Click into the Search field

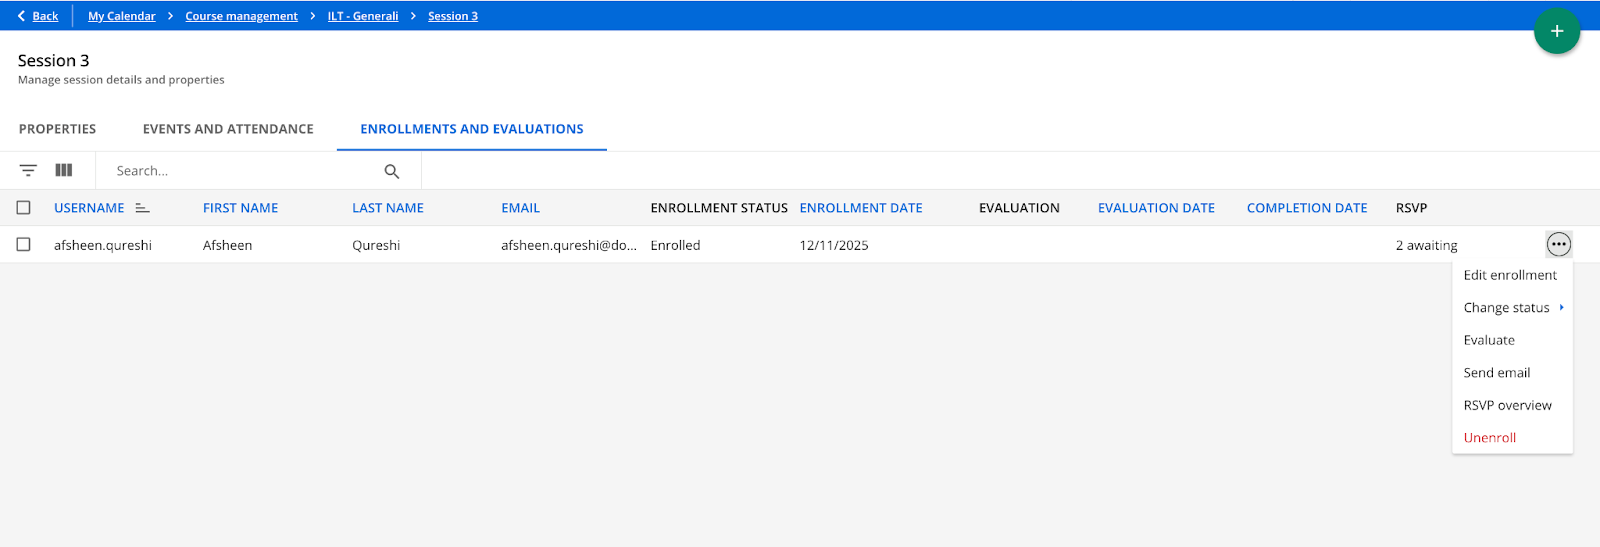[240, 171]
